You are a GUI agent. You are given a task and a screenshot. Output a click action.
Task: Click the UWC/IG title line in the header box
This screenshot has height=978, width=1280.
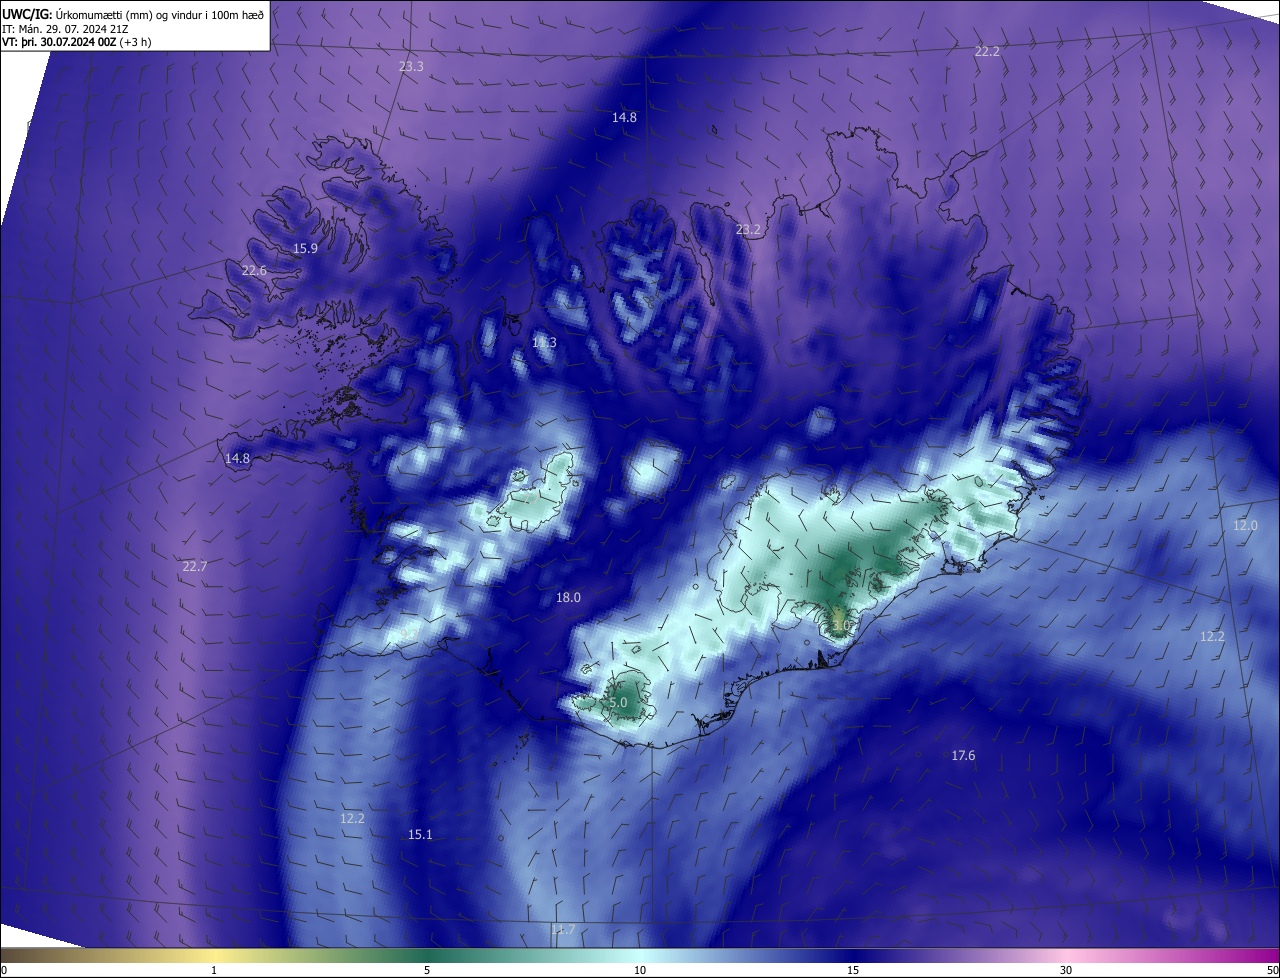(133, 14)
